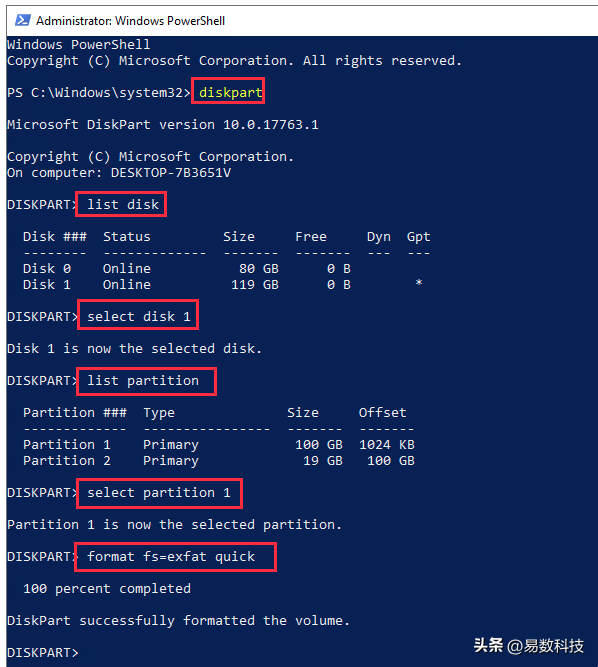Click the highlighted diskpart command
Screen dimensions: 598x667
231,92
